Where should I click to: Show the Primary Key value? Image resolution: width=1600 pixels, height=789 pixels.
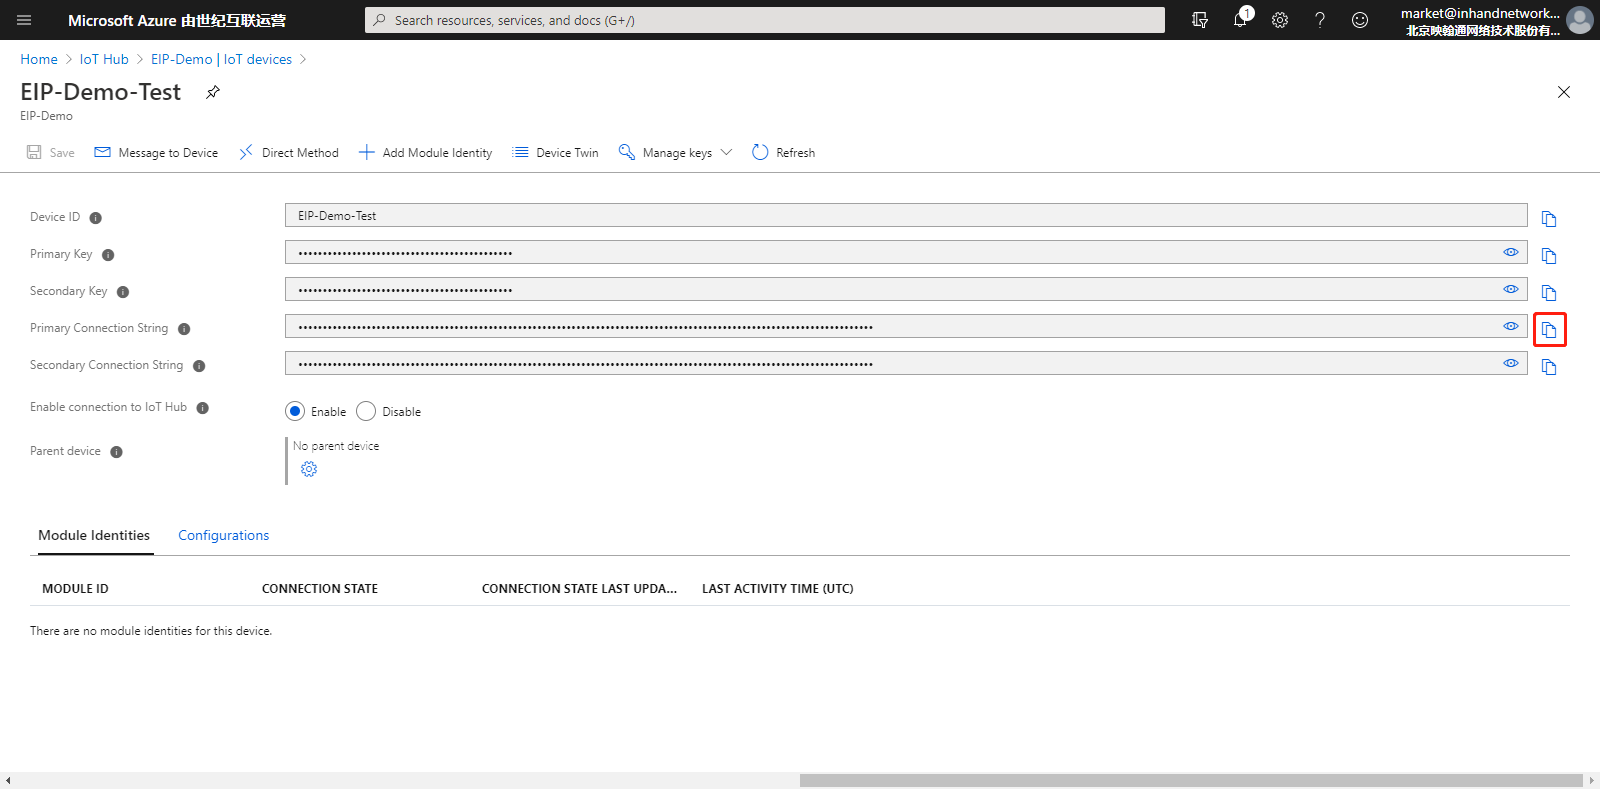1511,252
